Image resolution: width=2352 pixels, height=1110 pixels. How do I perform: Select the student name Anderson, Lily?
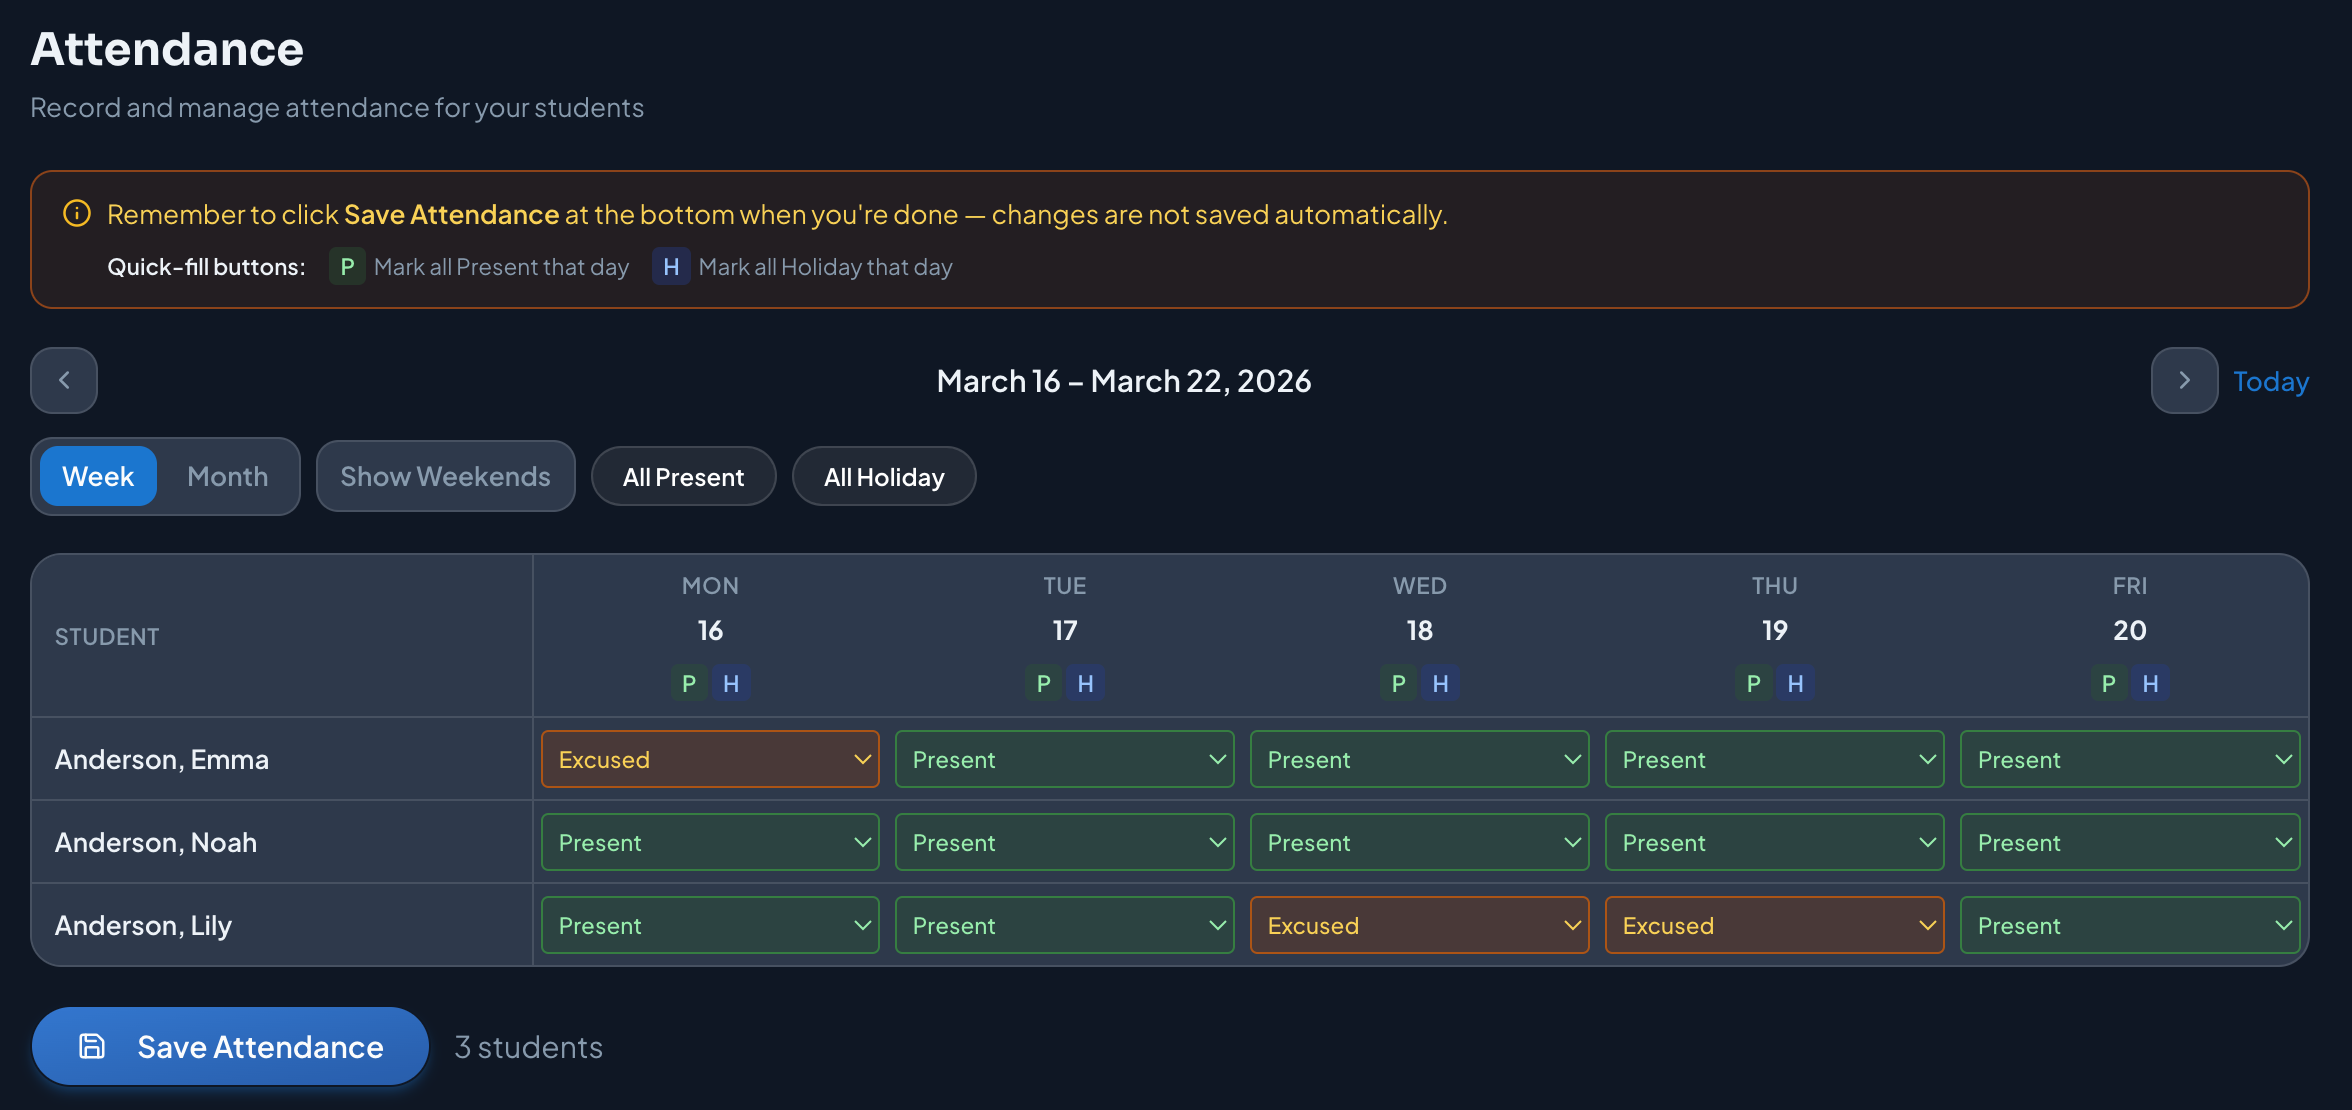pyautogui.click(x=143, y=925)
